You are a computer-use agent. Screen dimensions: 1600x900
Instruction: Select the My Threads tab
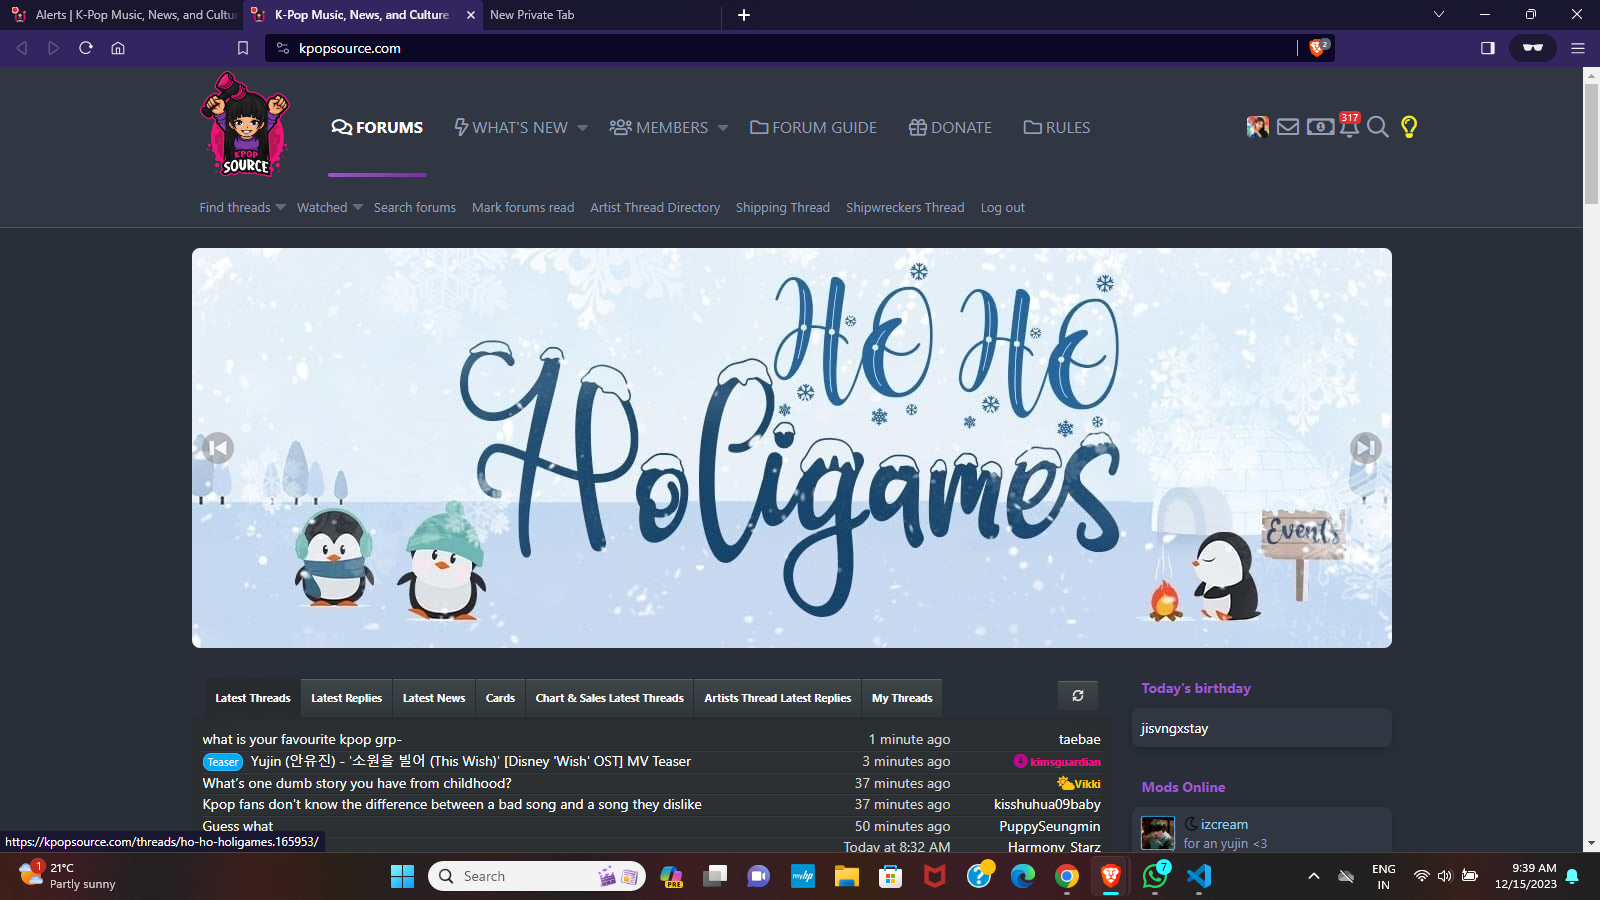tap(902, 698)
